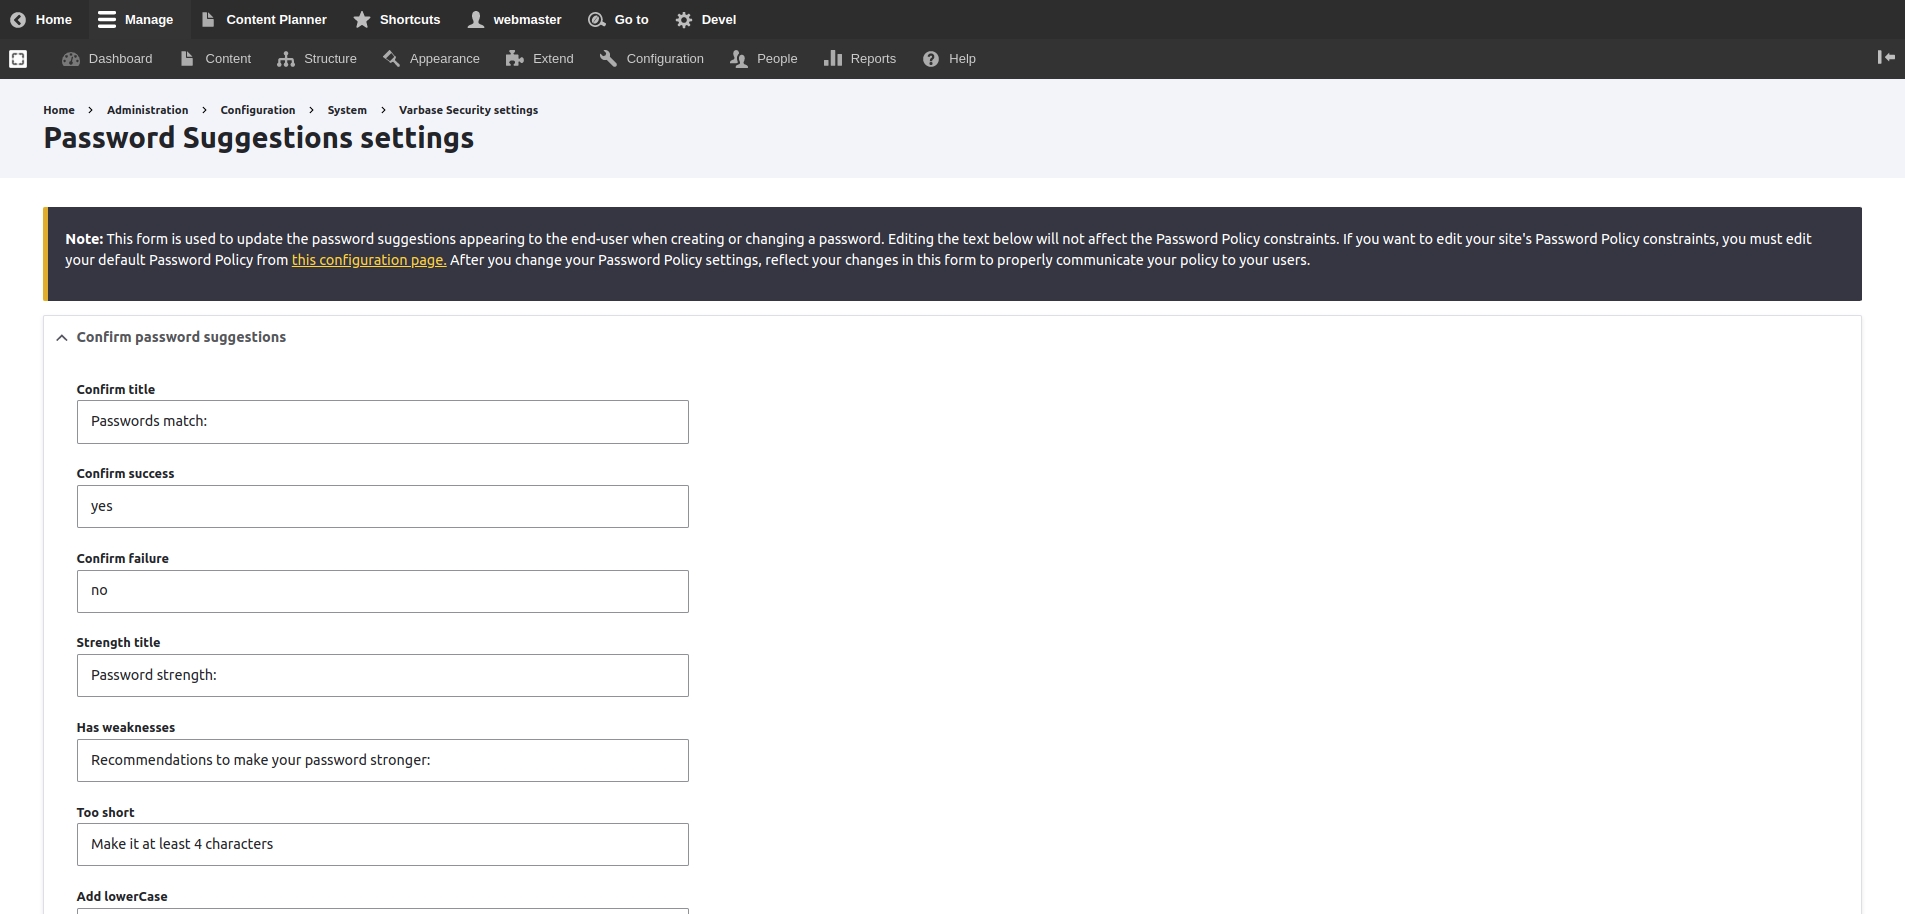Open the Go to toolbar menu
This screenshot has width=1905, height=914.
click(x=618, y=20)
